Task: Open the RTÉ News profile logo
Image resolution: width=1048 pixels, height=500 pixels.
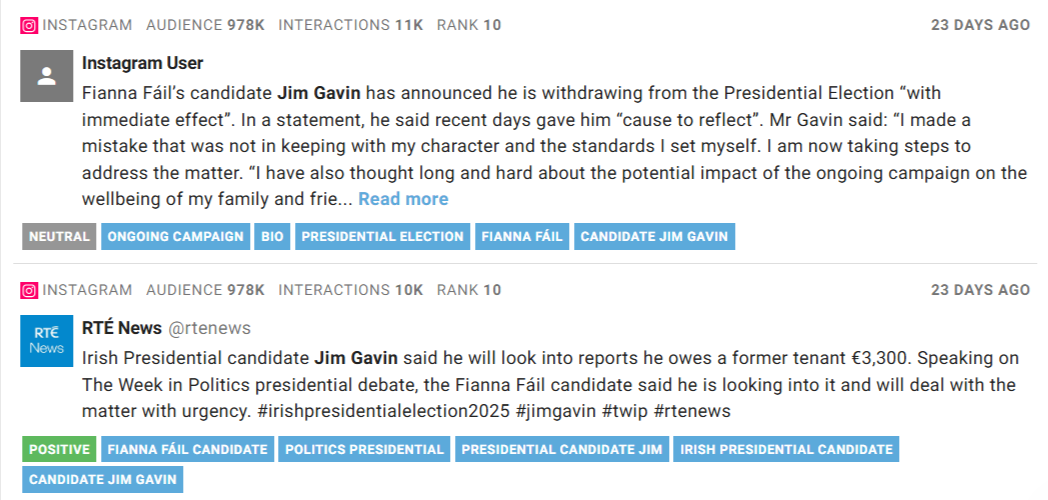Action: coord(46,340)
